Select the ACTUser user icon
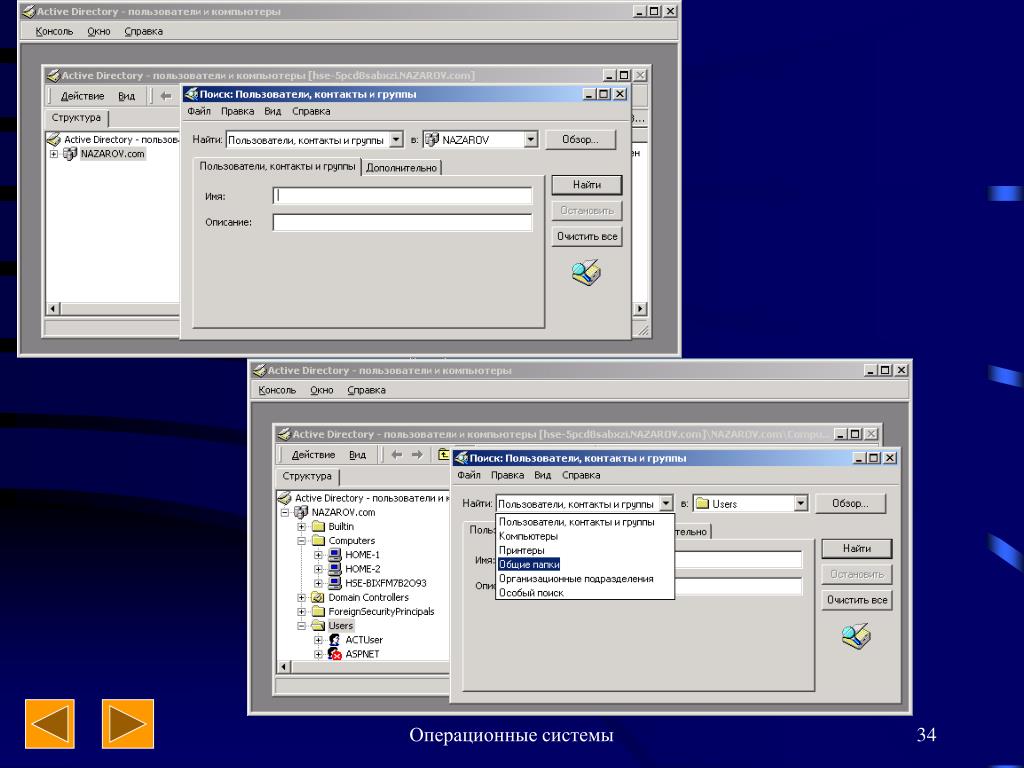 (x=334, y=640)
